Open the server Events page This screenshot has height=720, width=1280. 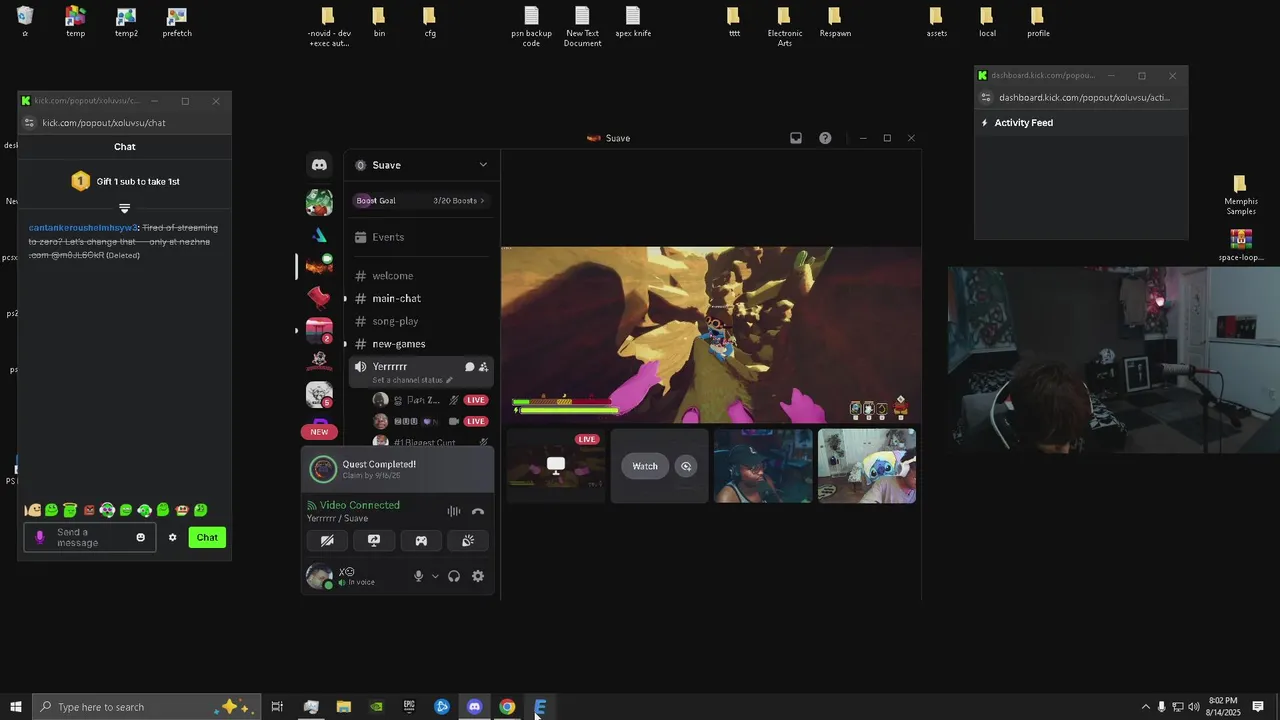[420, 237]
